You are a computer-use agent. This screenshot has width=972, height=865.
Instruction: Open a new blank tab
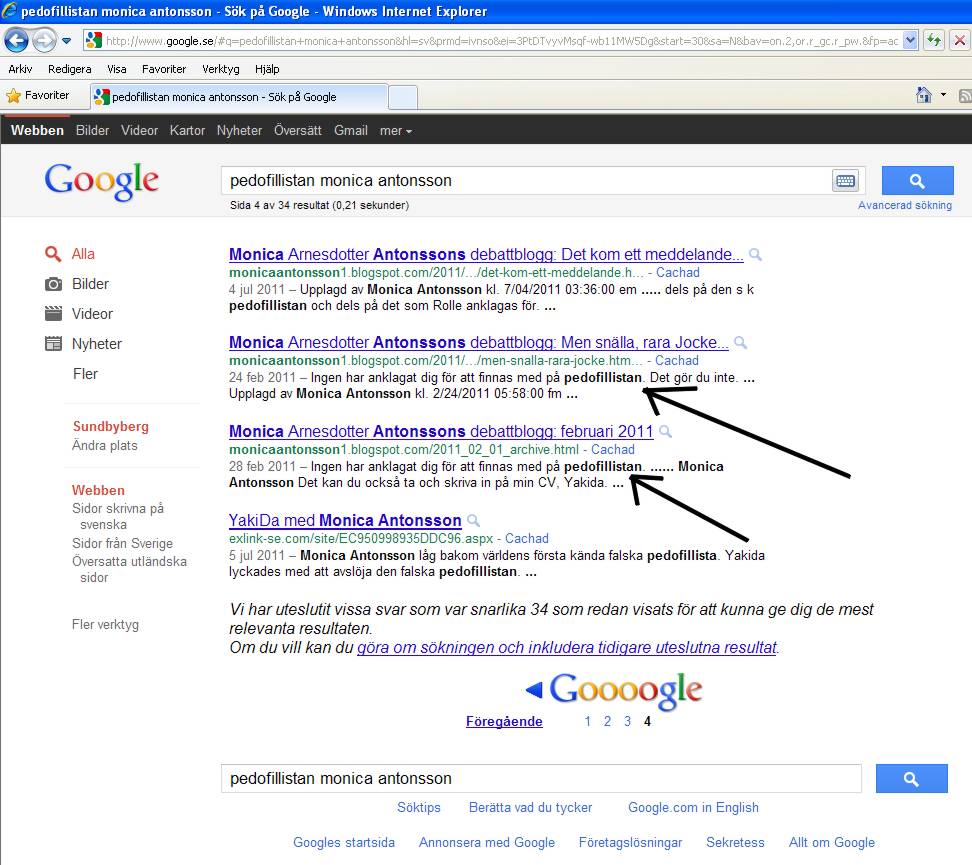(x=402, y=97)
